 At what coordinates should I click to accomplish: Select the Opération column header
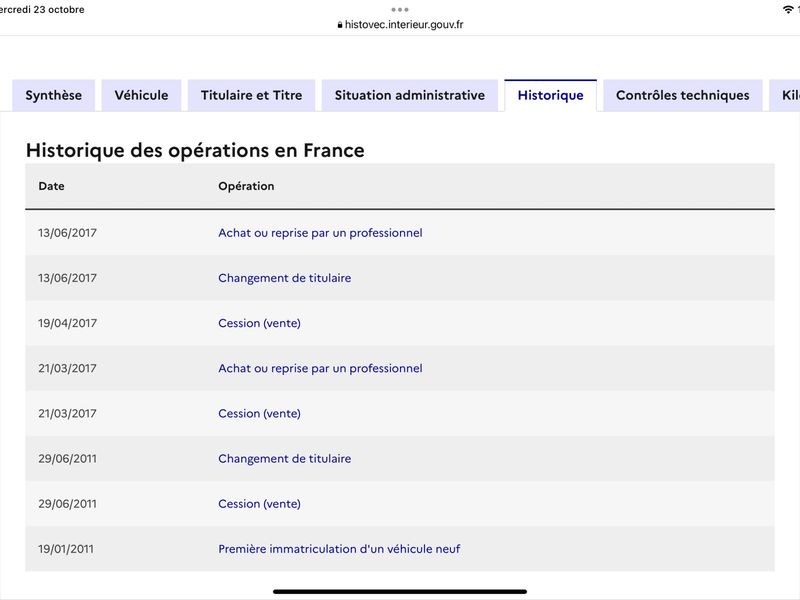click(x=246, y=186)
